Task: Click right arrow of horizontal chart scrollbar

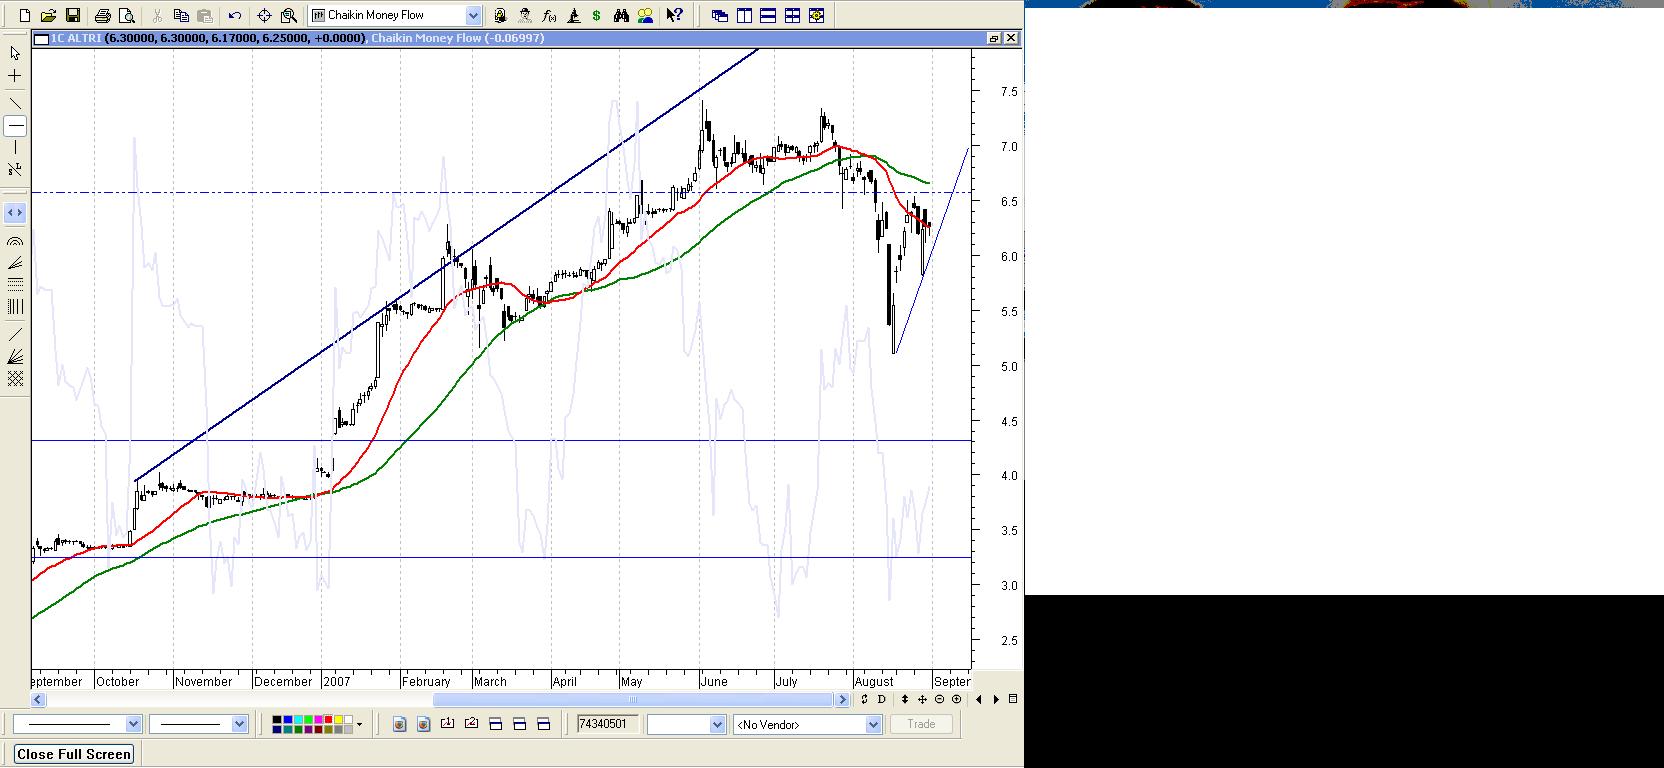Action: point(842,700)
